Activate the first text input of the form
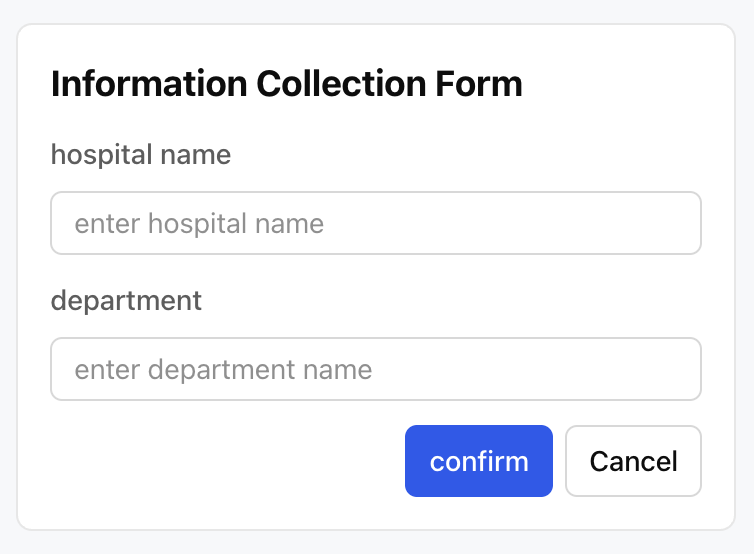 (376, 223)
